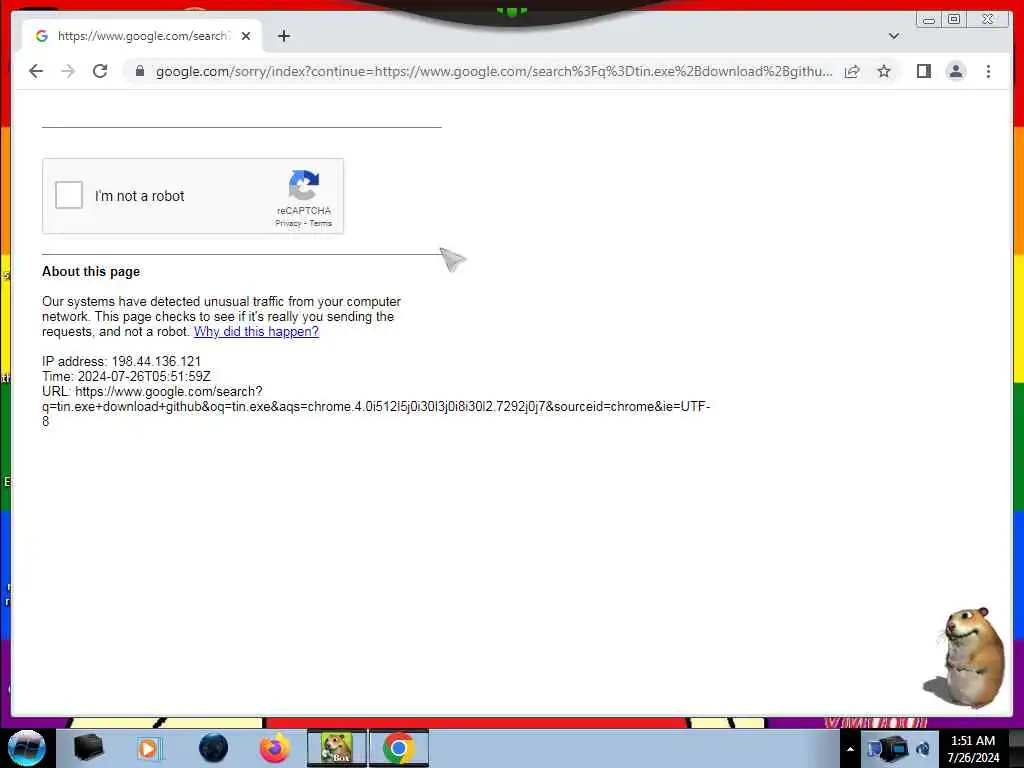Click the share this page icon
This screenshot has height=768, width=1024.
pyautogui.click(x=852, y=71)
